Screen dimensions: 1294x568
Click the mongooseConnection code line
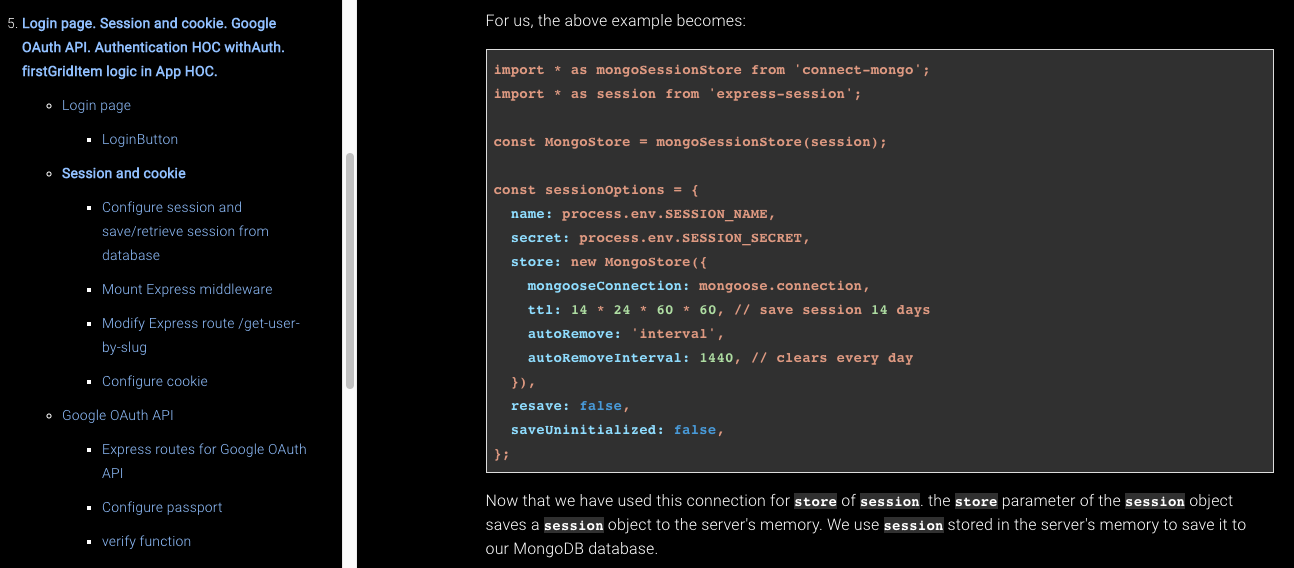coord(699,286)
